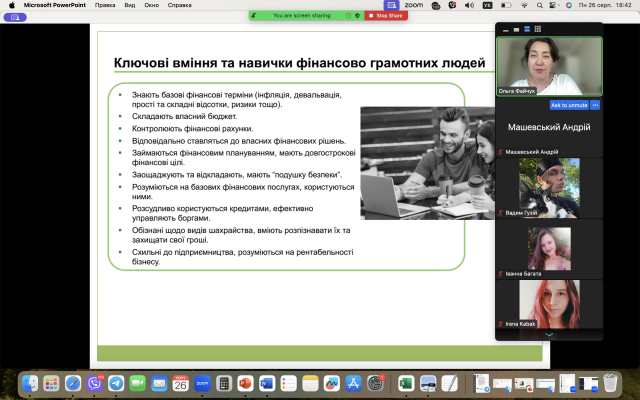Open Calendar from the Dock
Viewport: 640px width, 400px height.
pos(180,384)
